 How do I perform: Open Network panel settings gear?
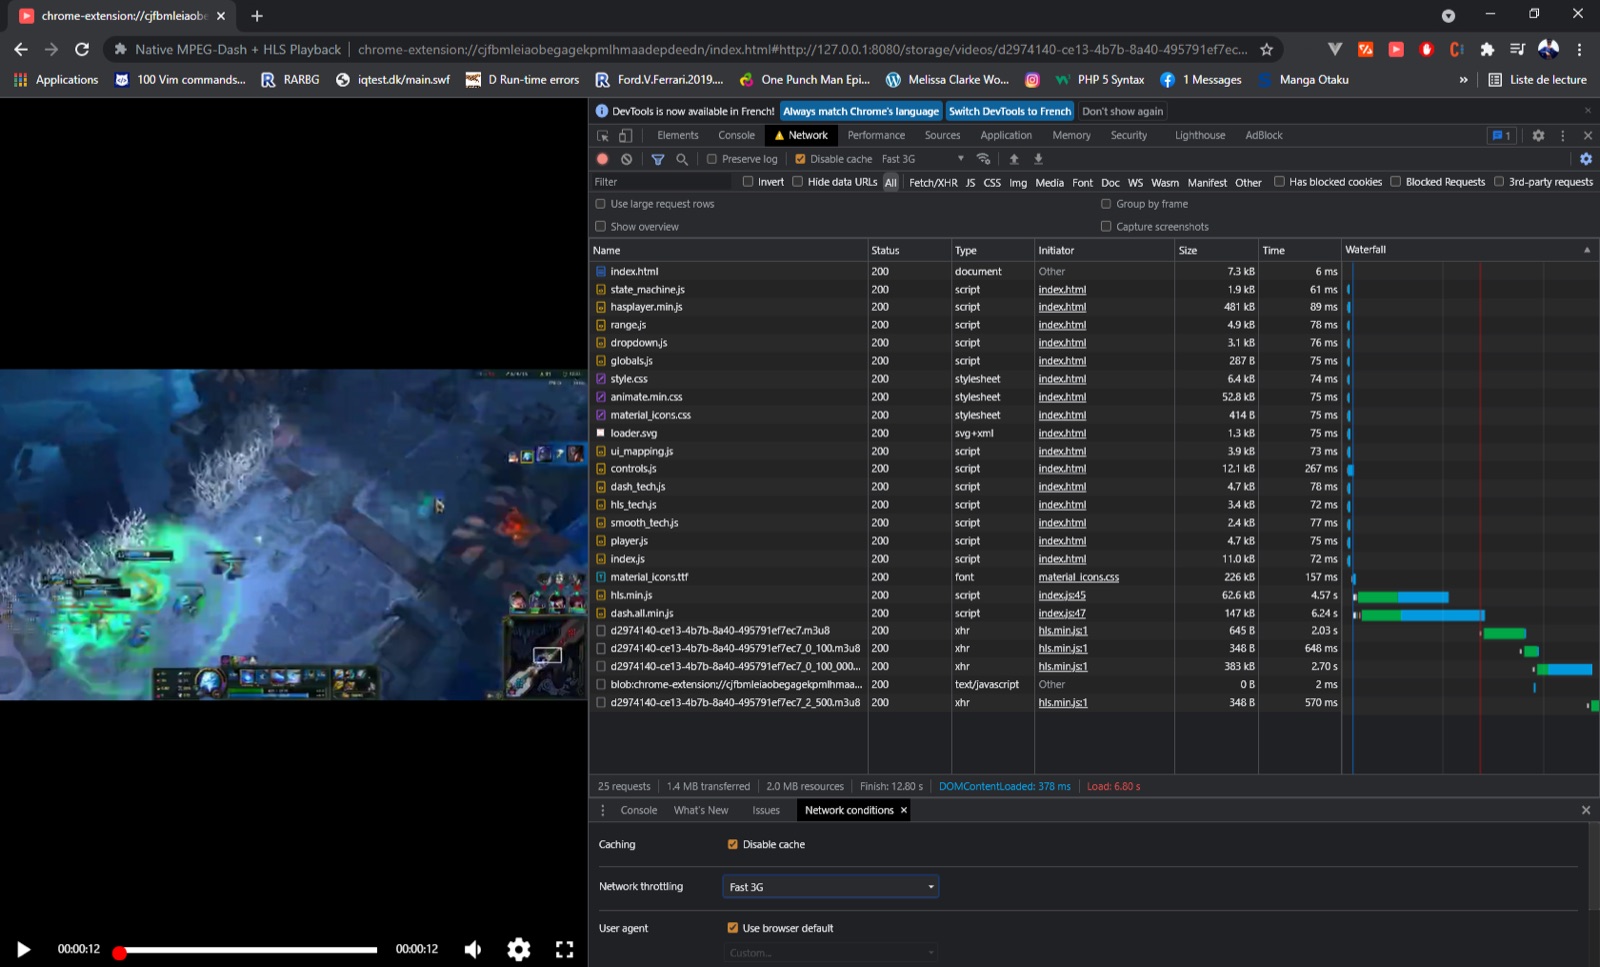tap(1586, 159)
